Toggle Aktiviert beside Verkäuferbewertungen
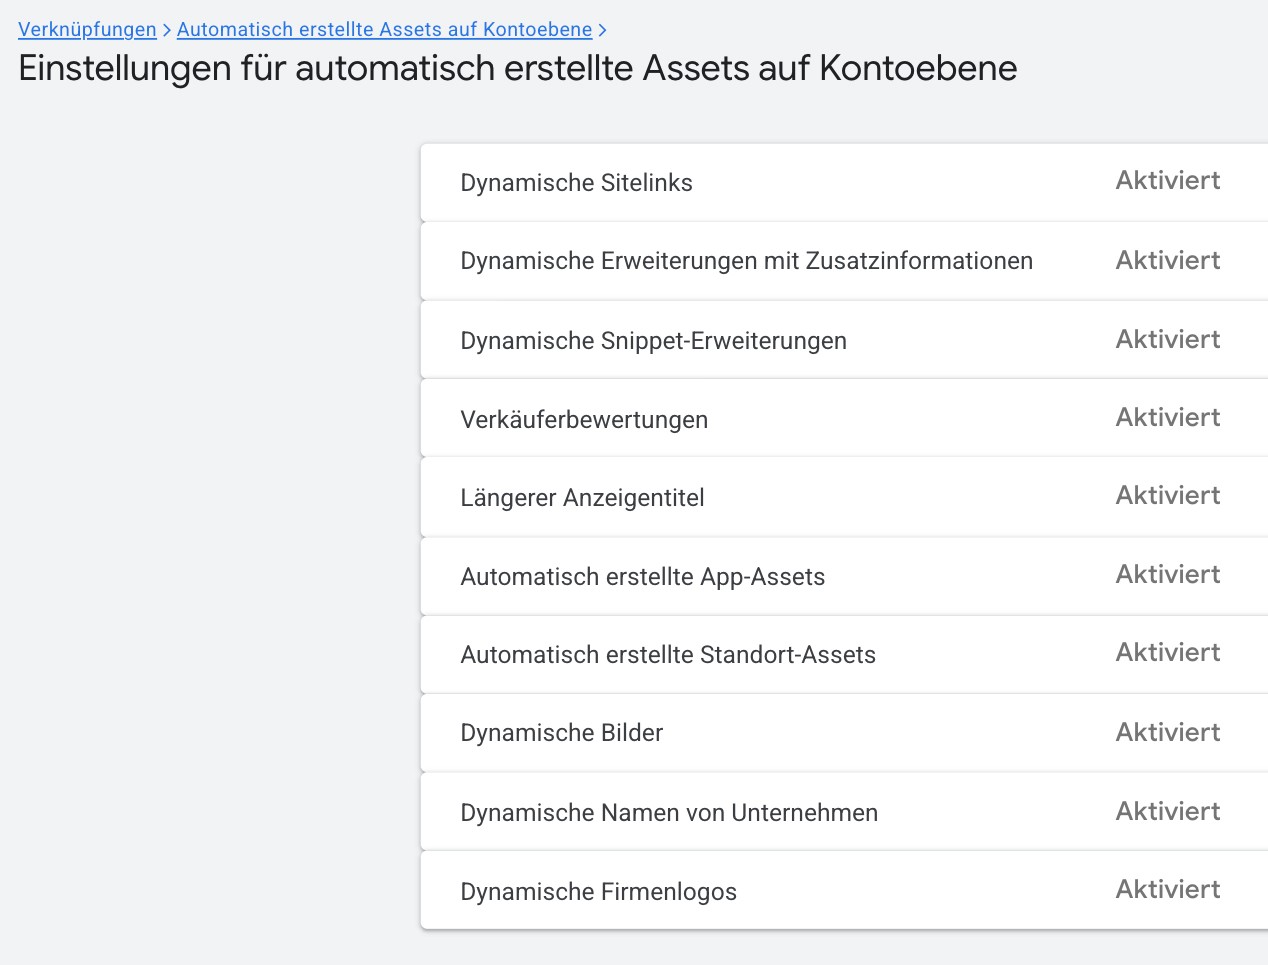The image size is (1268, 965). (1167, 417)
